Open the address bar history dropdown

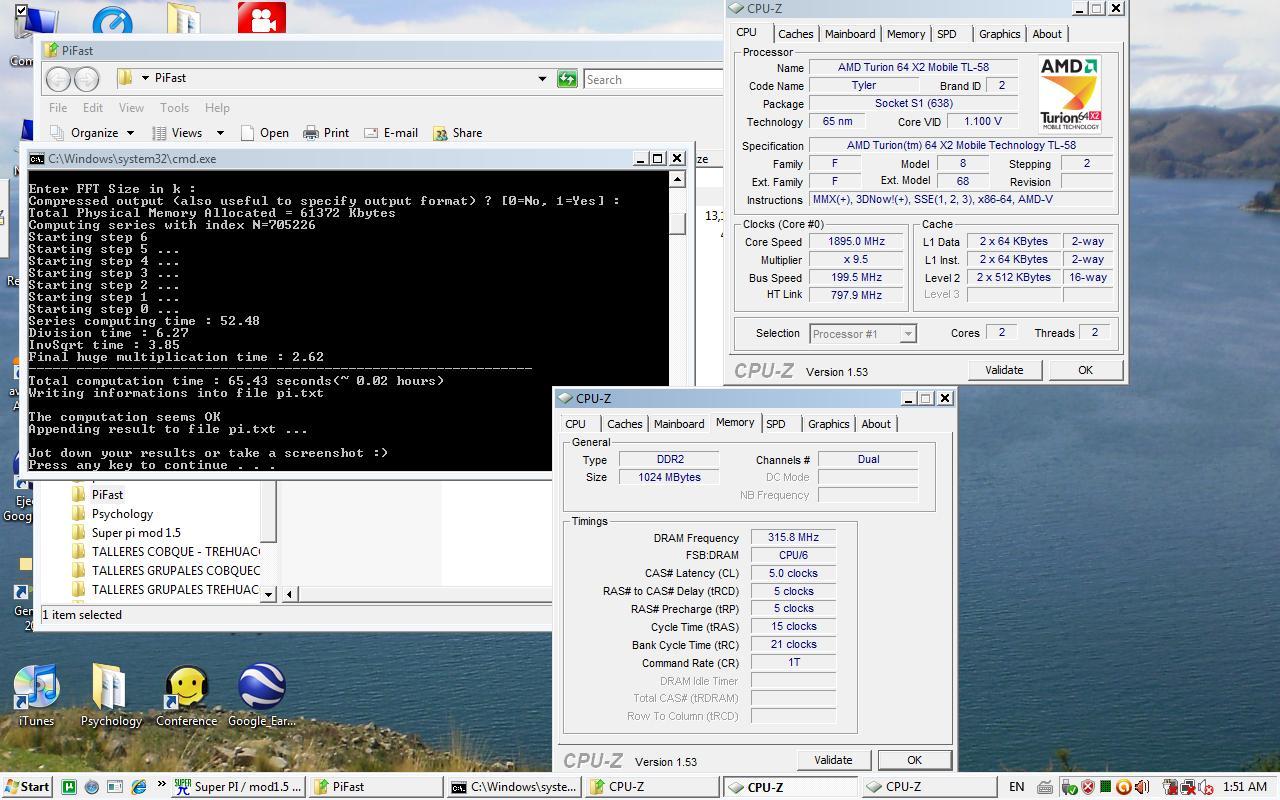point(542,79)
